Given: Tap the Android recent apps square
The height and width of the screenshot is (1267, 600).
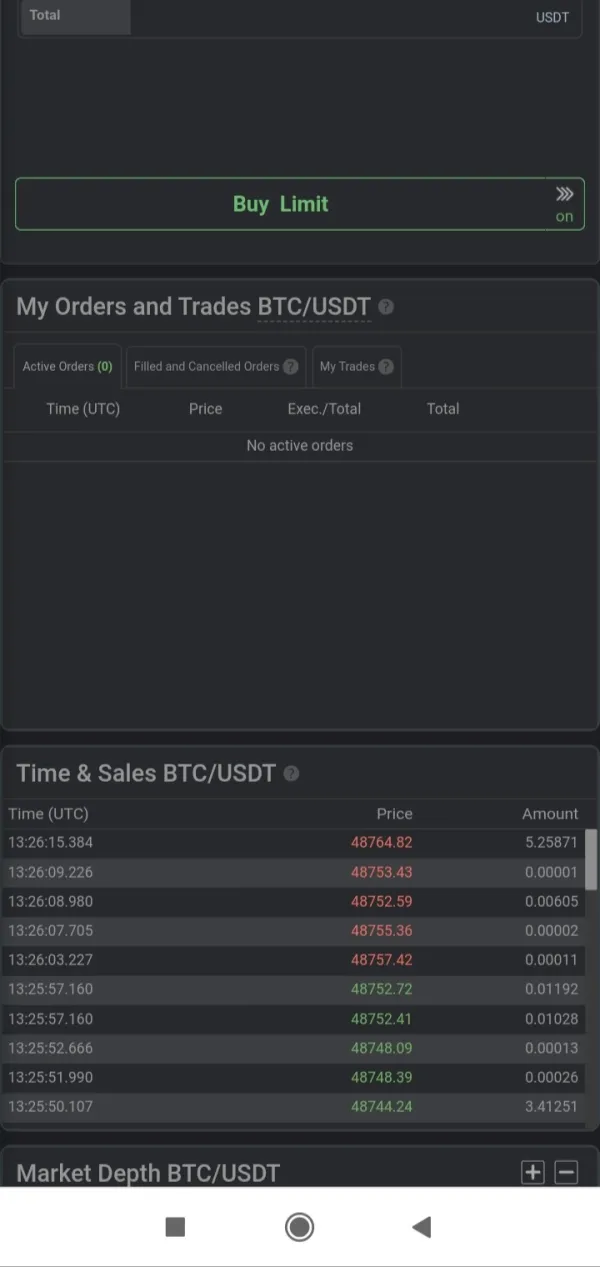Looking at the screenshot, I should click(x=175, y=1227).
